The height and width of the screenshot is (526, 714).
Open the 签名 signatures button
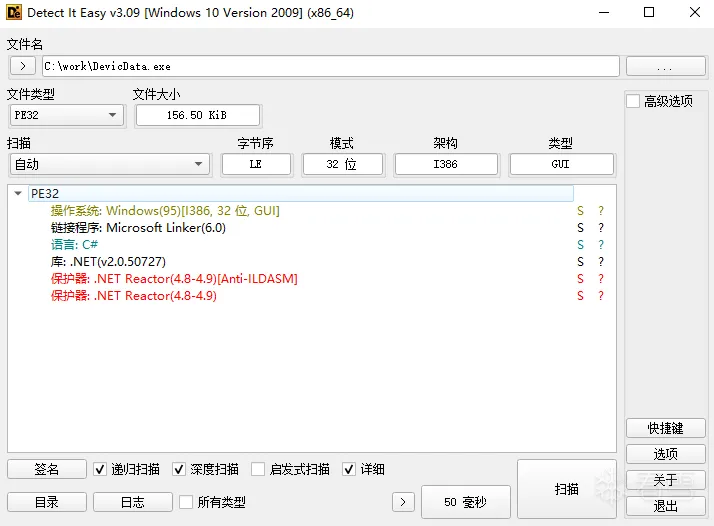coord(47,469)
